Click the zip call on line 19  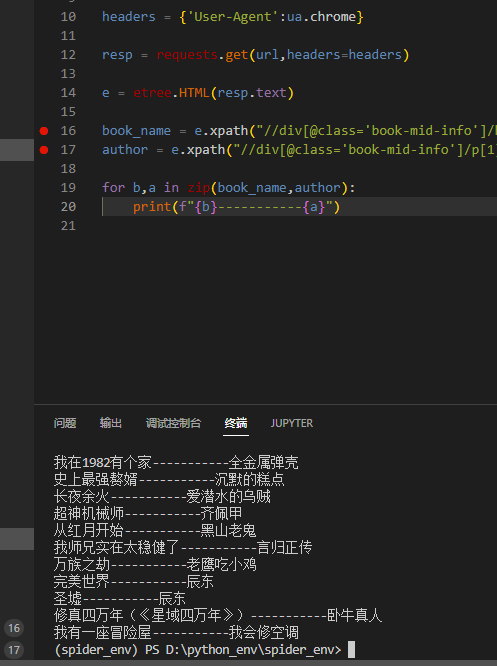(x=199, y=188)
